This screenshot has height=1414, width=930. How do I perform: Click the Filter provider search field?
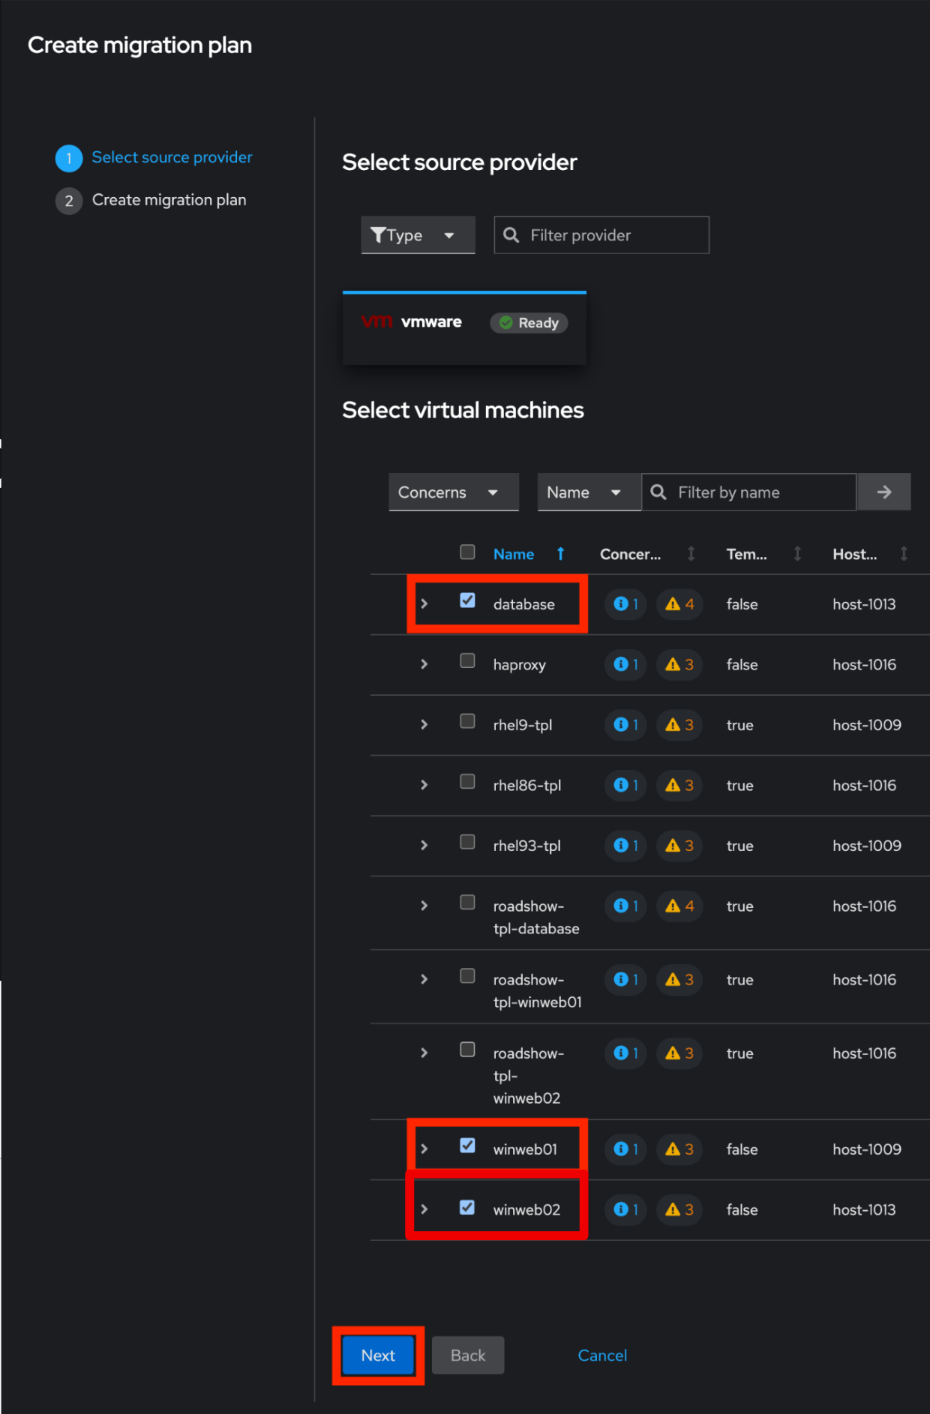pos(612,235)
